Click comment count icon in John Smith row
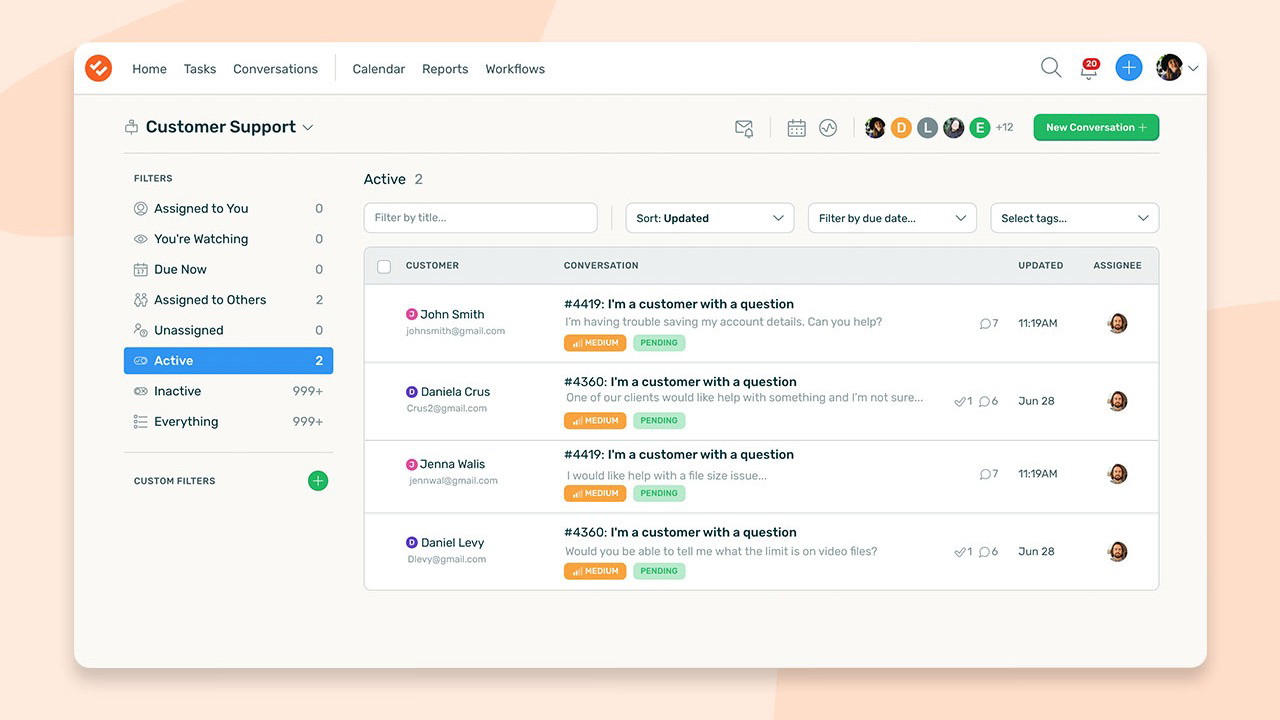 [x=989, y=324]
